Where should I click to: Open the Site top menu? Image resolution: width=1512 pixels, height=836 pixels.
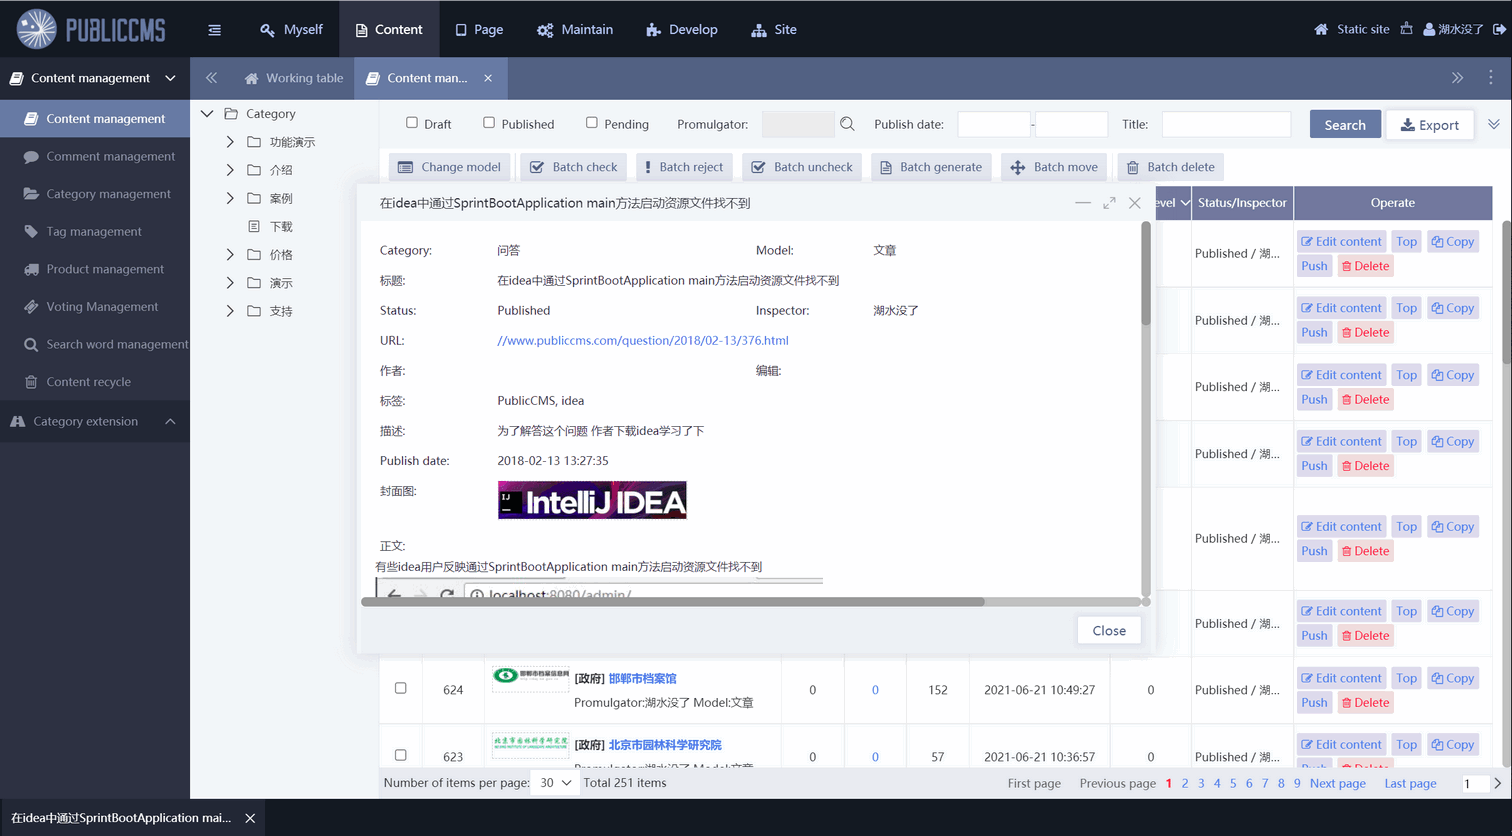point(774,29)
